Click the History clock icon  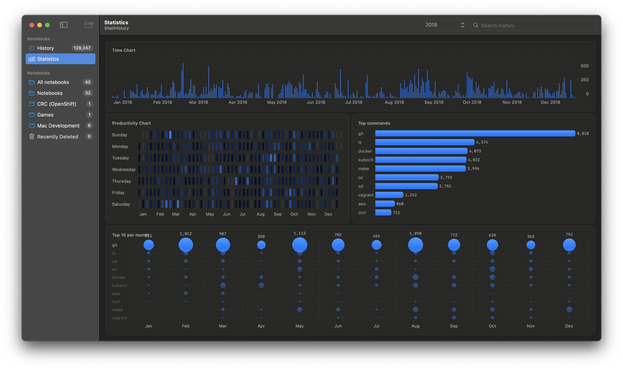(x=32, y=48)
